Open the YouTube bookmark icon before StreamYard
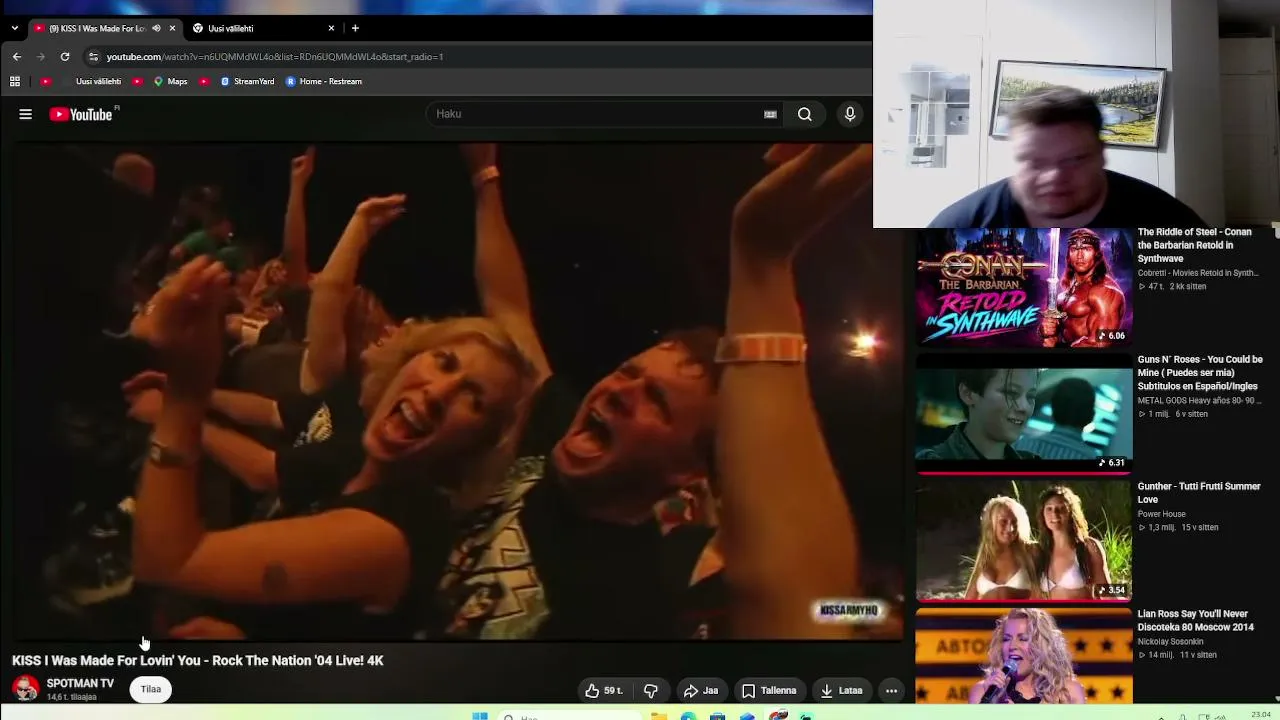The width and height of the screenshot is (1280, 720). coord(204,81)
